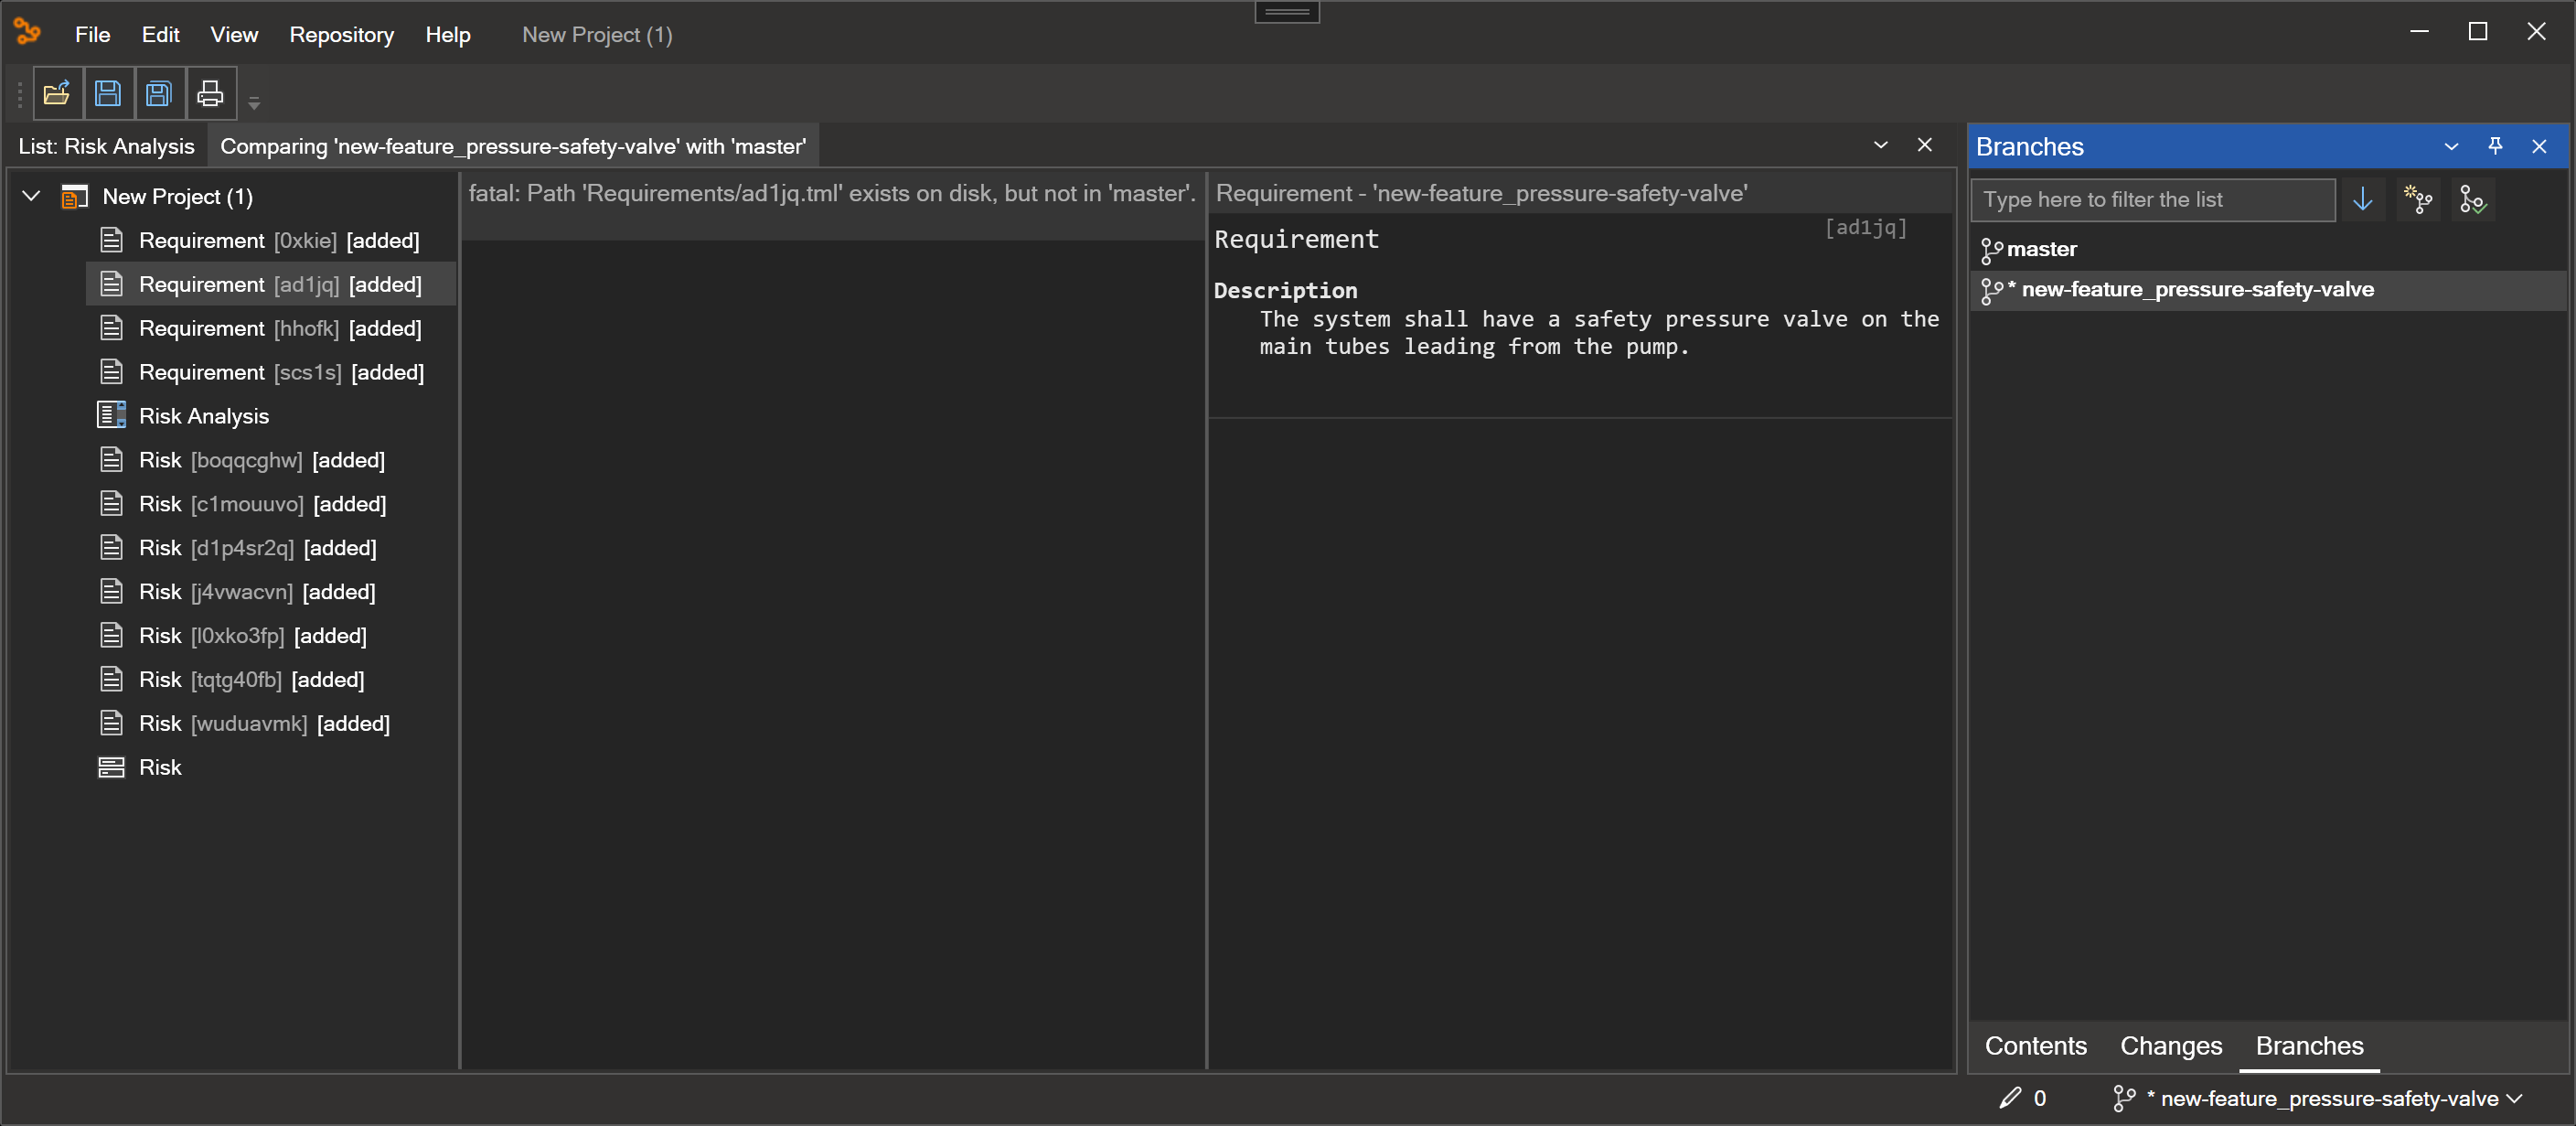This screenshot has width=2576, height=1126.
Task: Click the merge branch icon
Action: pos(2473,200)
